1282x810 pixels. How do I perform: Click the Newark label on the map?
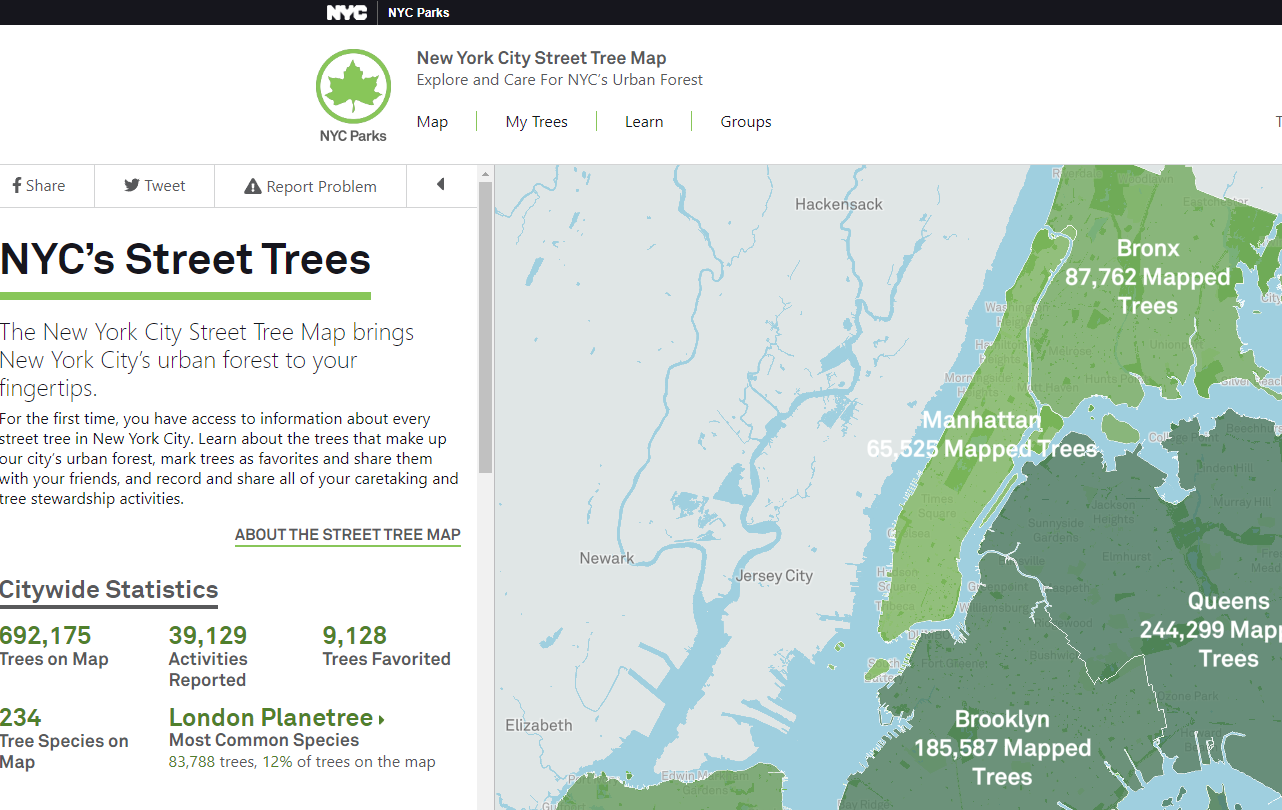(x=607, y=558)
